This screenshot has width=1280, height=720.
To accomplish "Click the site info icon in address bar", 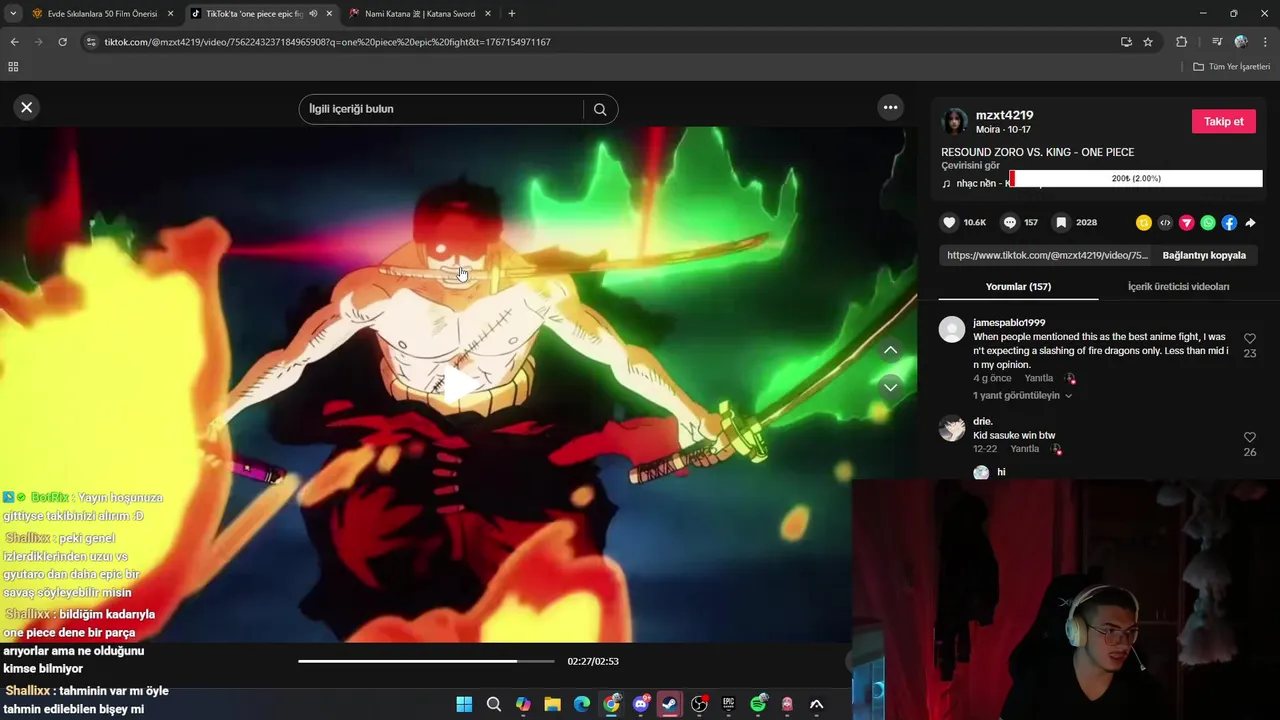I will click(91, 42).
